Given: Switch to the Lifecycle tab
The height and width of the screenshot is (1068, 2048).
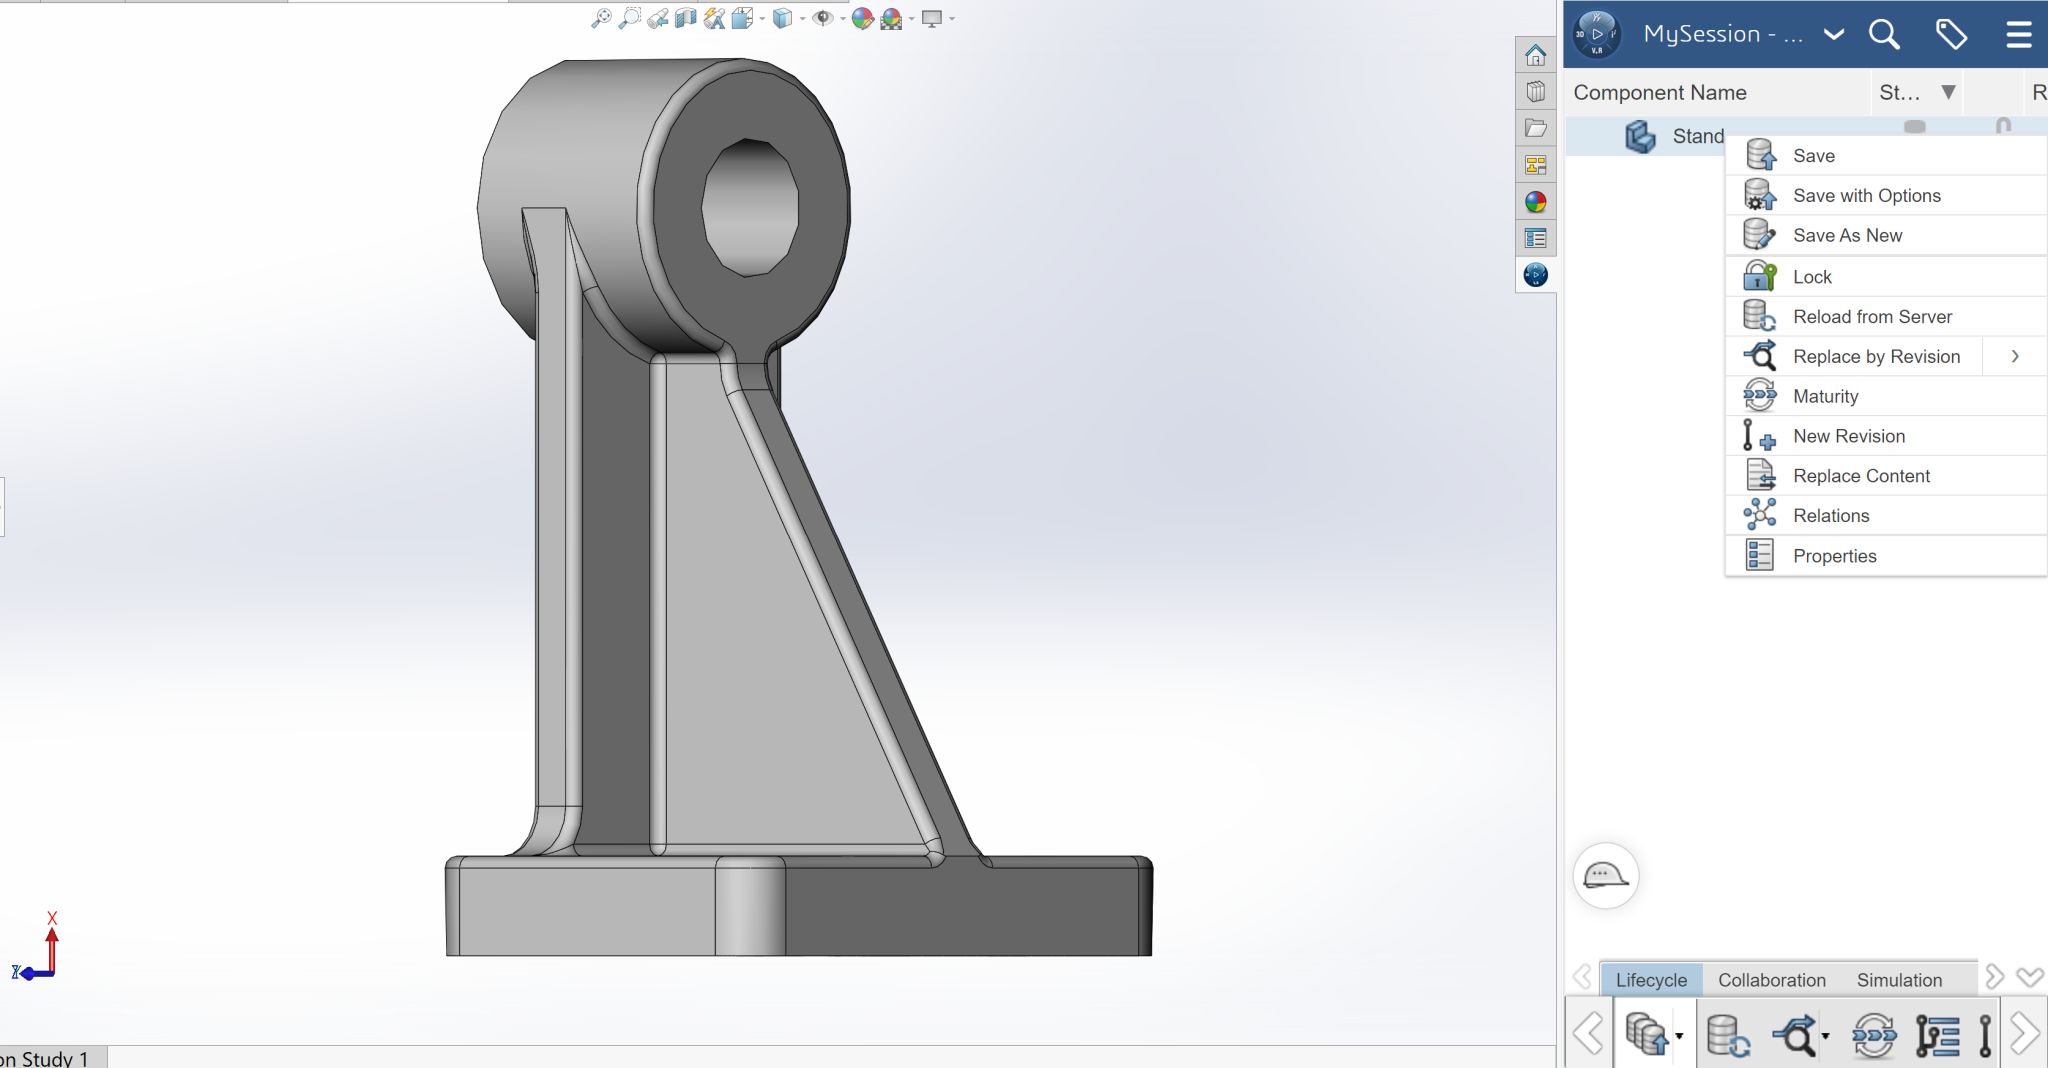Looking at the screenshot, I should point(1651,980).
